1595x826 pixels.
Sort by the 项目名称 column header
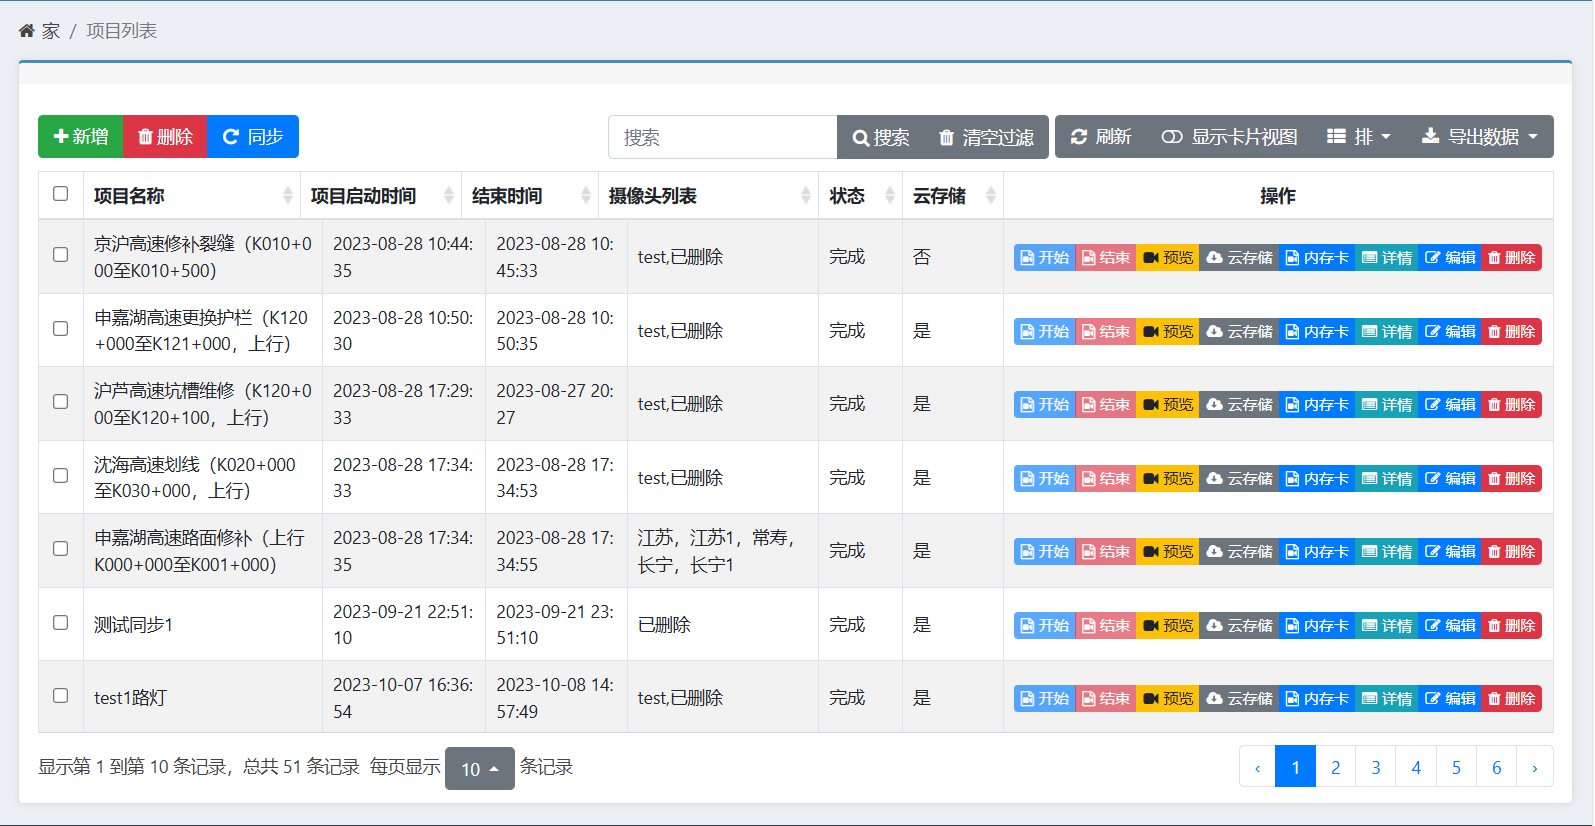tap(191, 196)
